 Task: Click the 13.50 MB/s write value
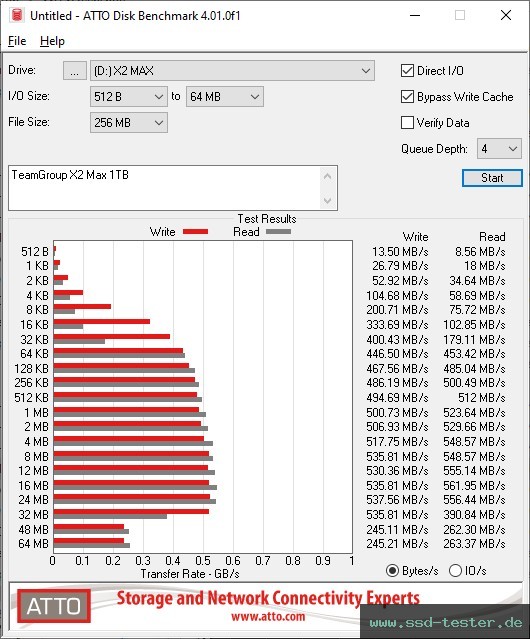pyautogui.click(x=400, y=252)
